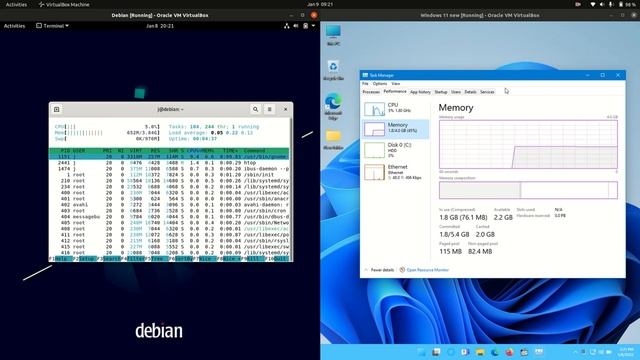Click the F9 Kill key in htop
640x360 pixels.
(253, 259)
